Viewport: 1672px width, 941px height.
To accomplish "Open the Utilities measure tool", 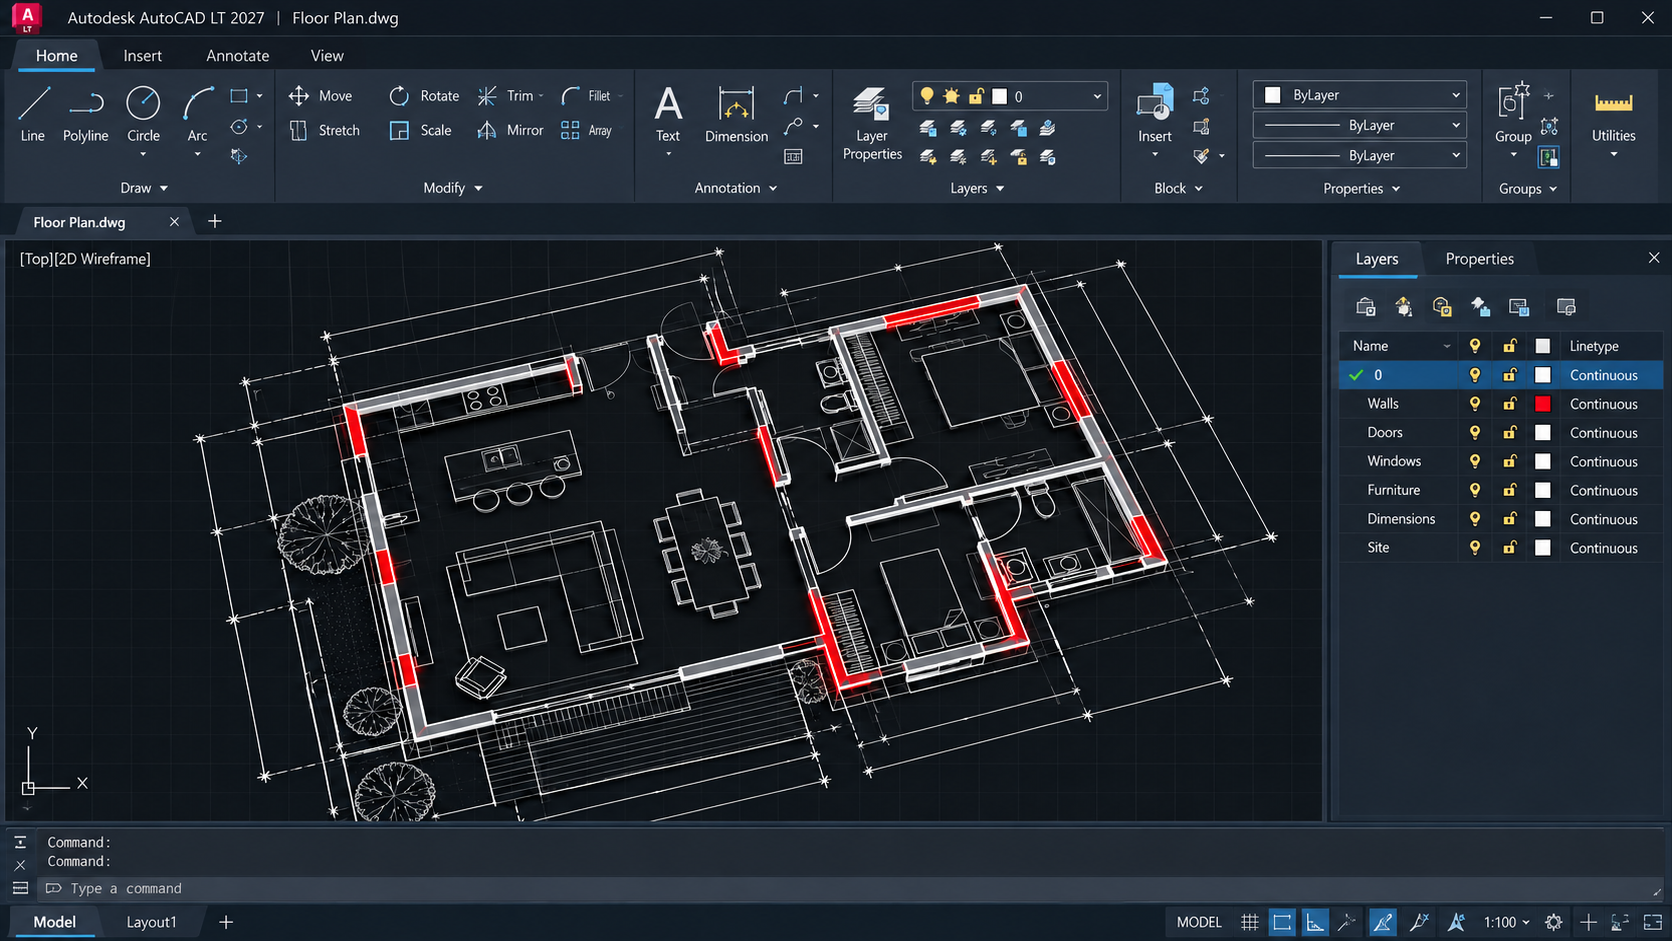I will click(x=1614, y=116).
